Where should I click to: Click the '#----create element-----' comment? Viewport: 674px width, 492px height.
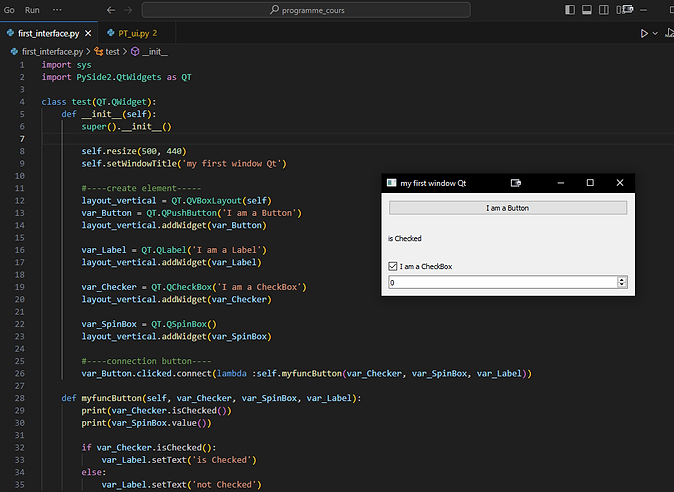click(141, 188)
